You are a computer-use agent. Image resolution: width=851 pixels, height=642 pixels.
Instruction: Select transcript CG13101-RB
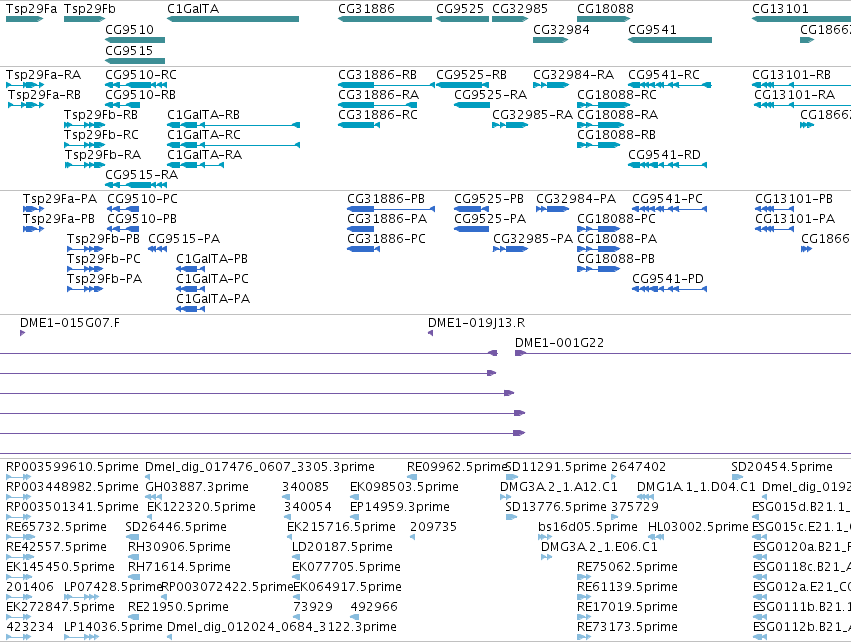801,85
